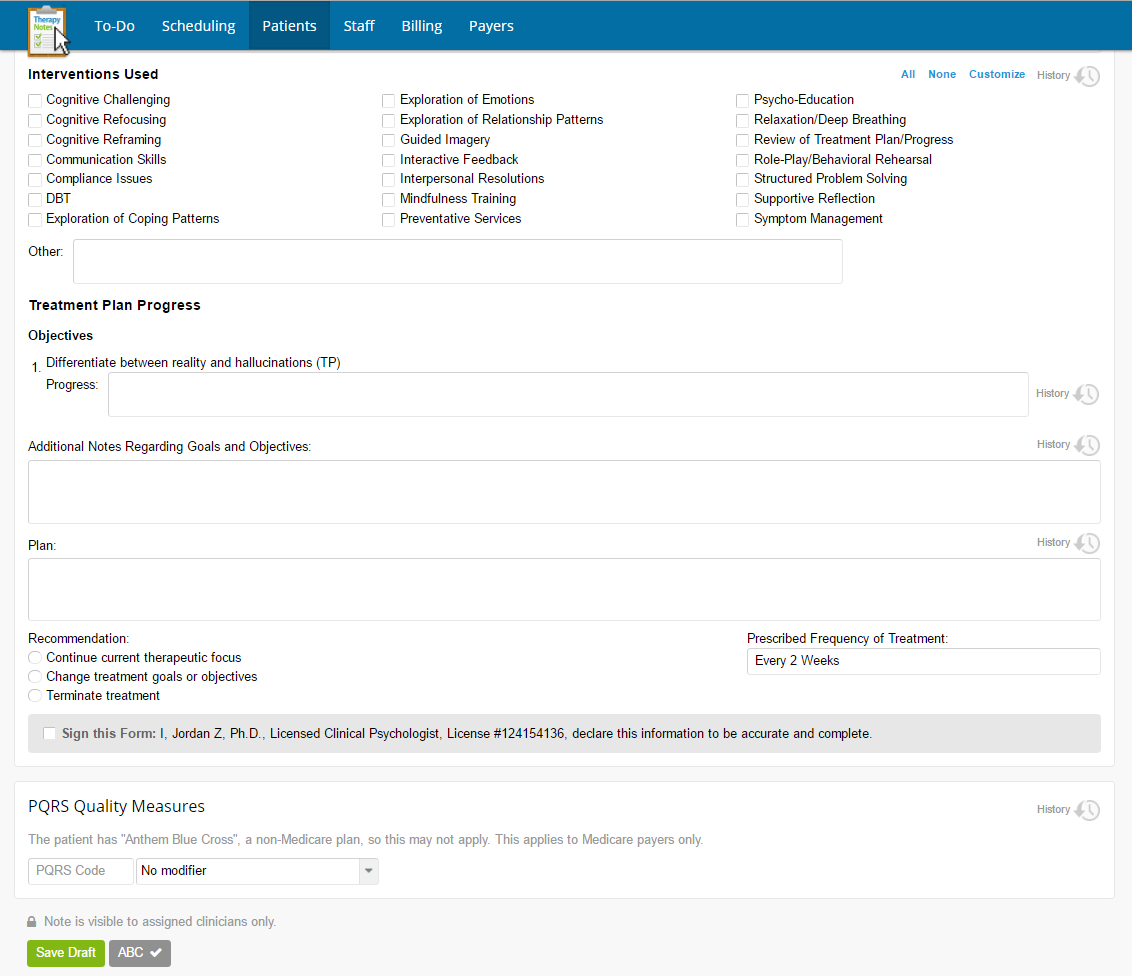The height and width of the screenshot is (976, 1132).
Task: Check Exploration of Coping Patterns
Action: click(35, 219)
